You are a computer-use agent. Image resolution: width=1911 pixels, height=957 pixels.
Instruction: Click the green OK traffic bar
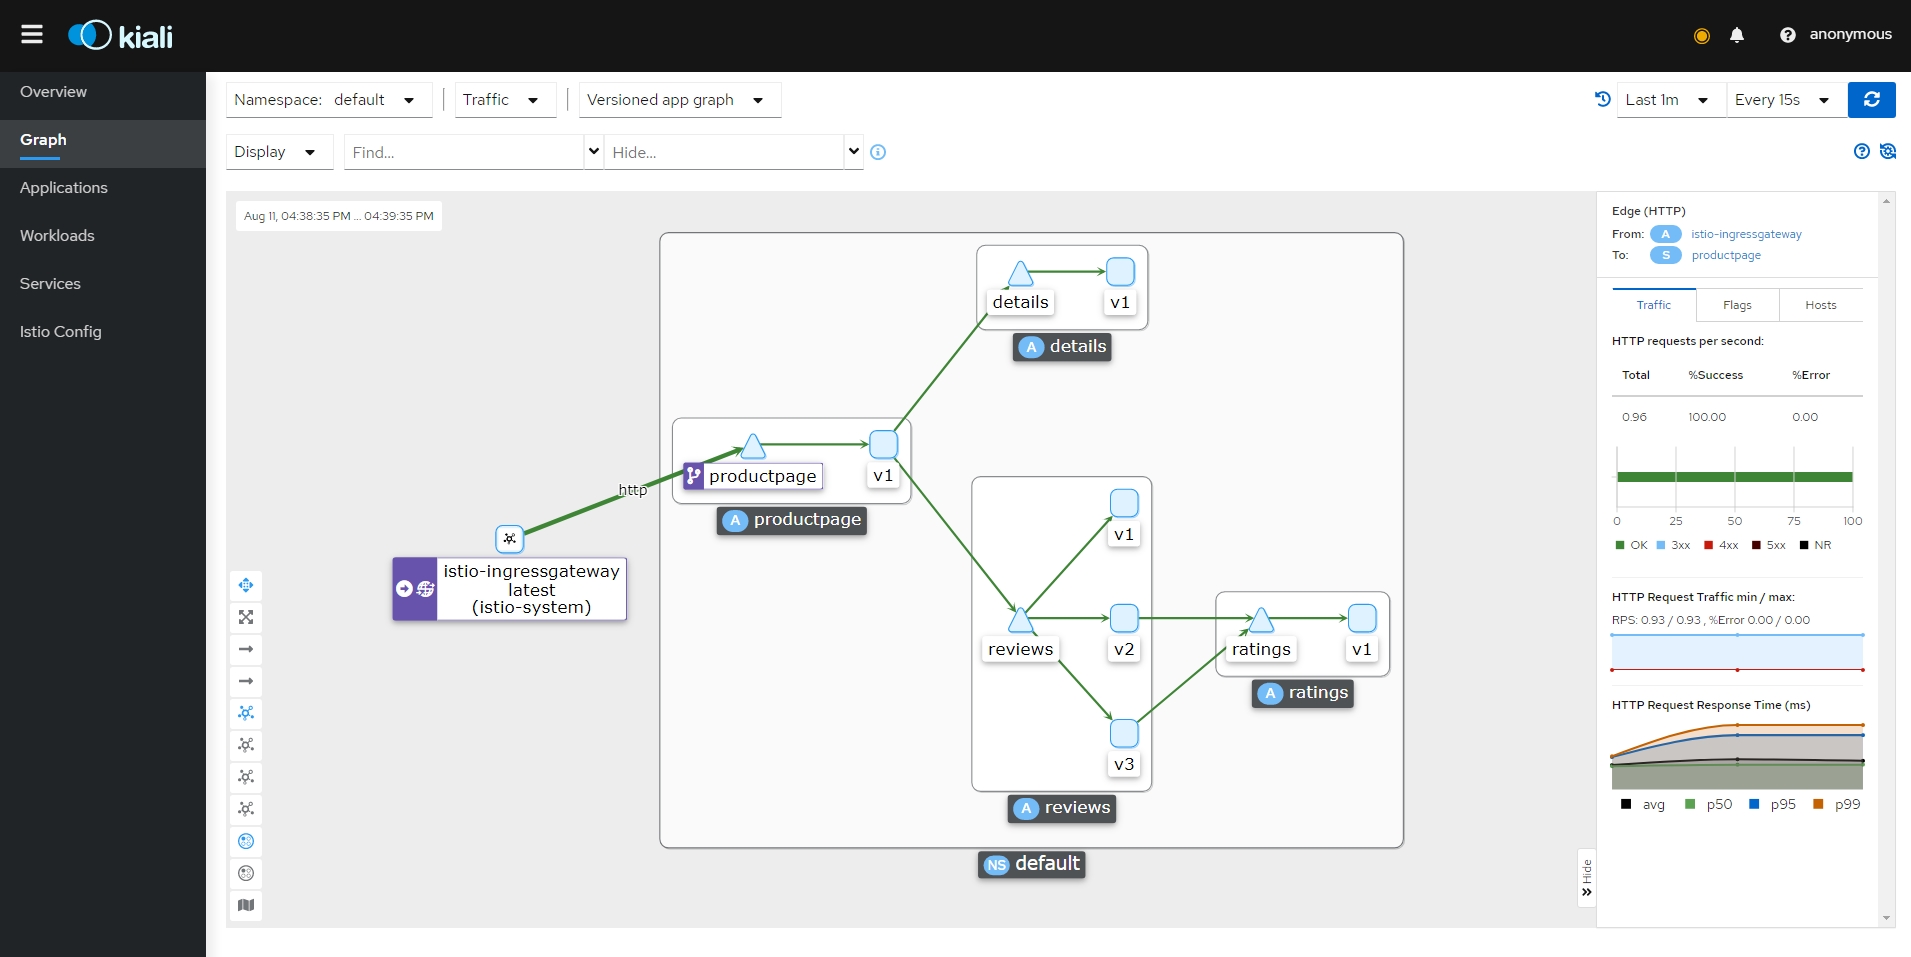tap(1734, 477)
